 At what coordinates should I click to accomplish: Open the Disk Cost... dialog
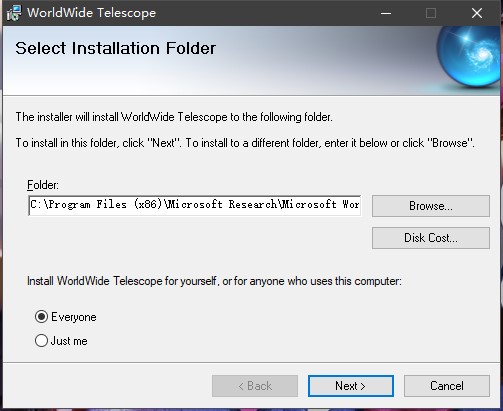pos(431,238)
